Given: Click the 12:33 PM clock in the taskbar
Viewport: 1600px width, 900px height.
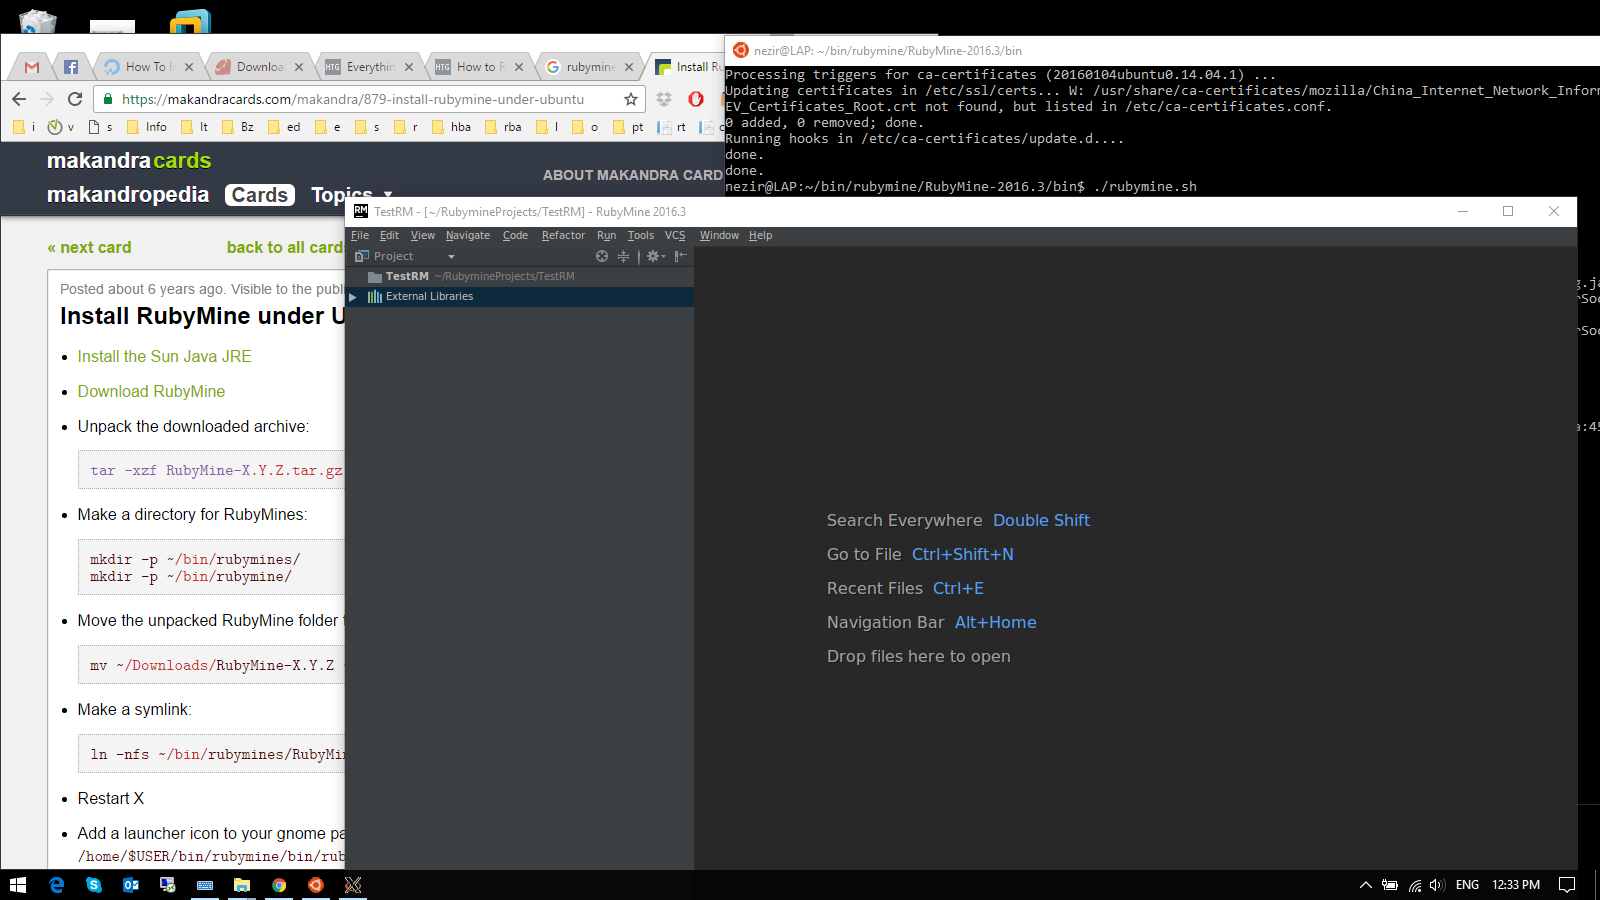Looking at the screenshot, I should point(1516,885).
